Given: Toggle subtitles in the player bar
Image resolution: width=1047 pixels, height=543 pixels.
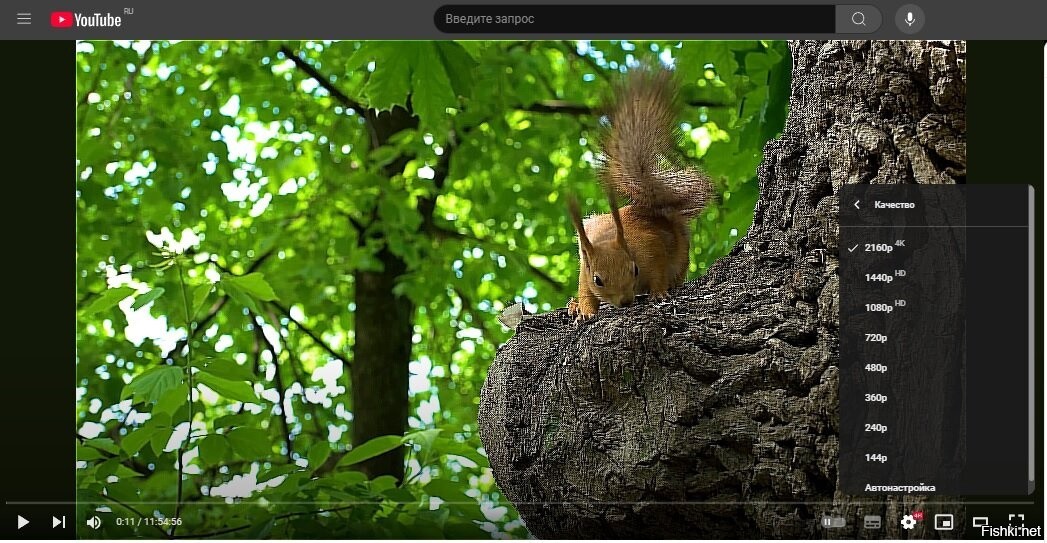Looking at the screenshot, I should pos(872,522).
